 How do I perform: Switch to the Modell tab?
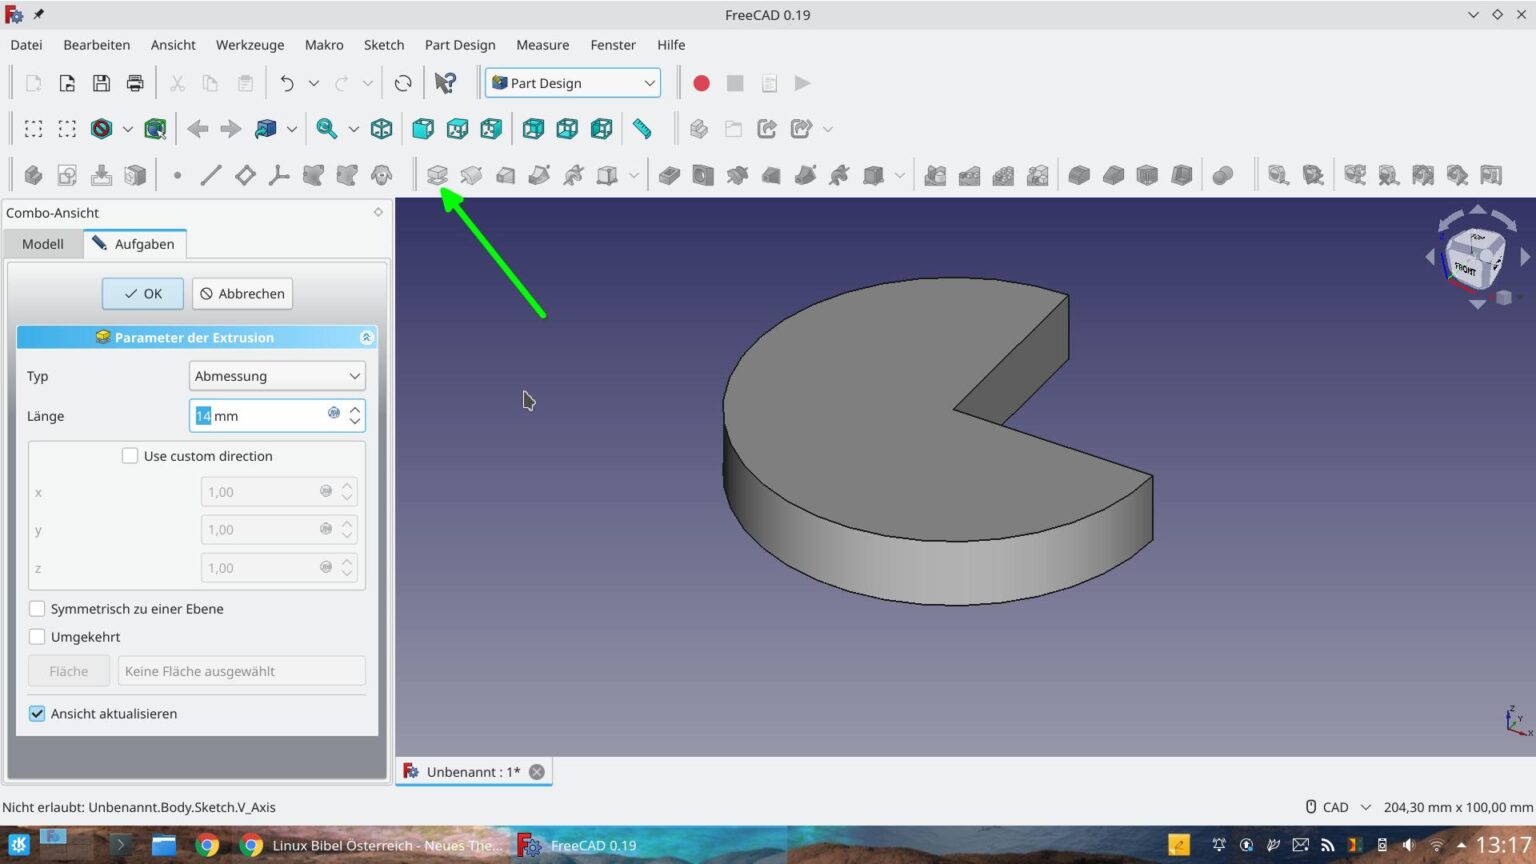pyautogui.click(x=42, y=243)
